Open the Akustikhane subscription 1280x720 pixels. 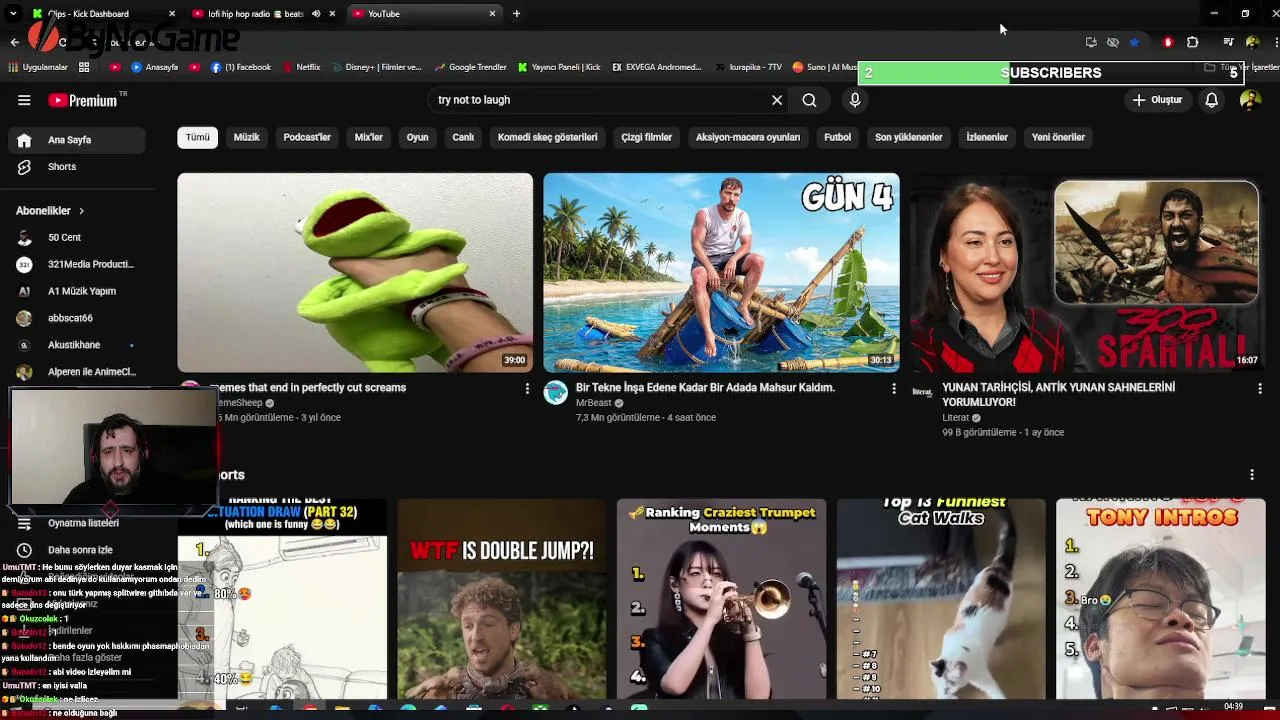[x=77, y=345]
